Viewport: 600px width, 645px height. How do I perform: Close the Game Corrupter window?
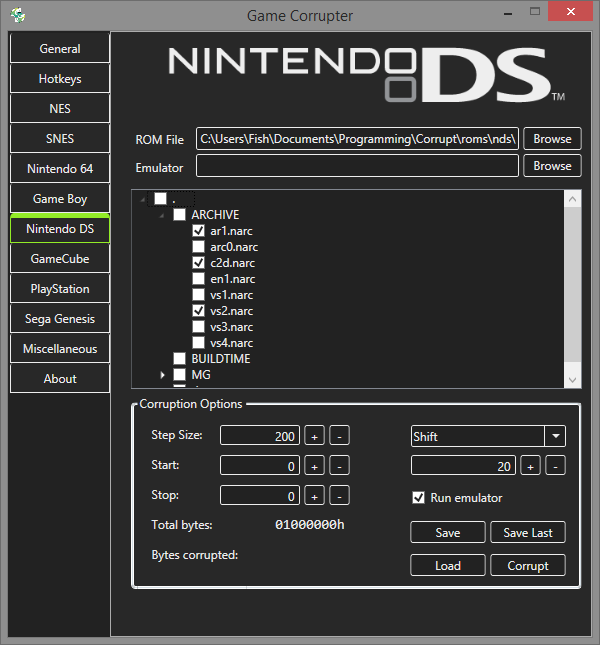(x=570, y=12)
